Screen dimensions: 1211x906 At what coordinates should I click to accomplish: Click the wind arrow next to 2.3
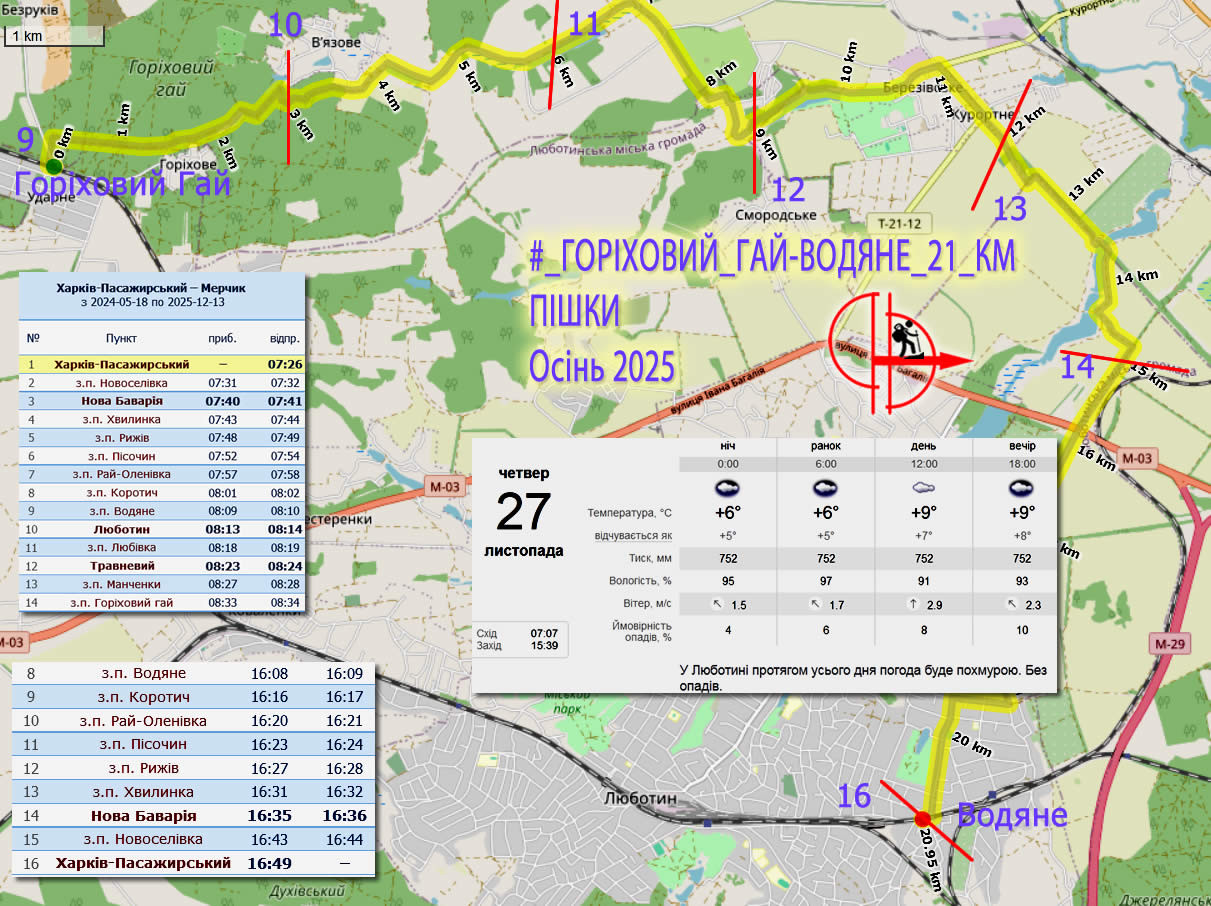1011,605
